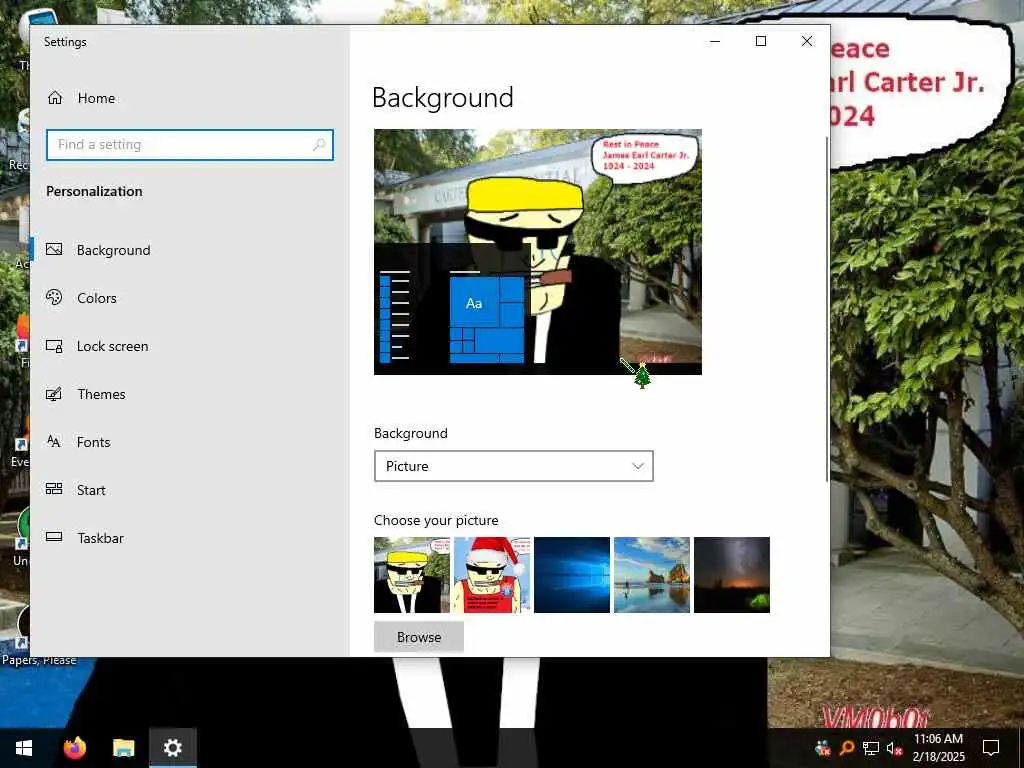Click the Find a setting search box

189,144
